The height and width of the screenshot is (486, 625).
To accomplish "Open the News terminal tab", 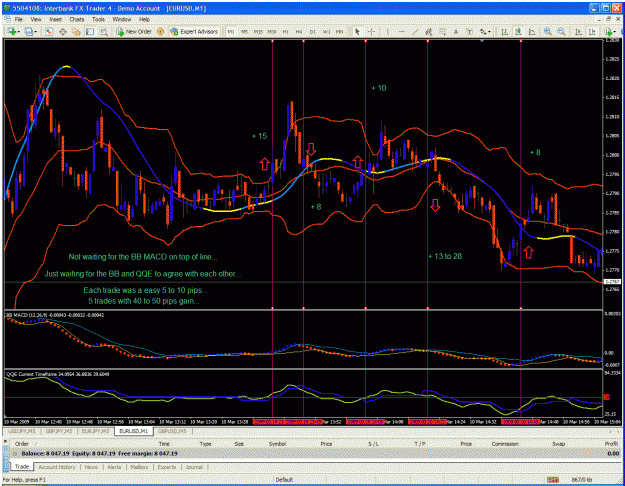I will coord(91,467).
